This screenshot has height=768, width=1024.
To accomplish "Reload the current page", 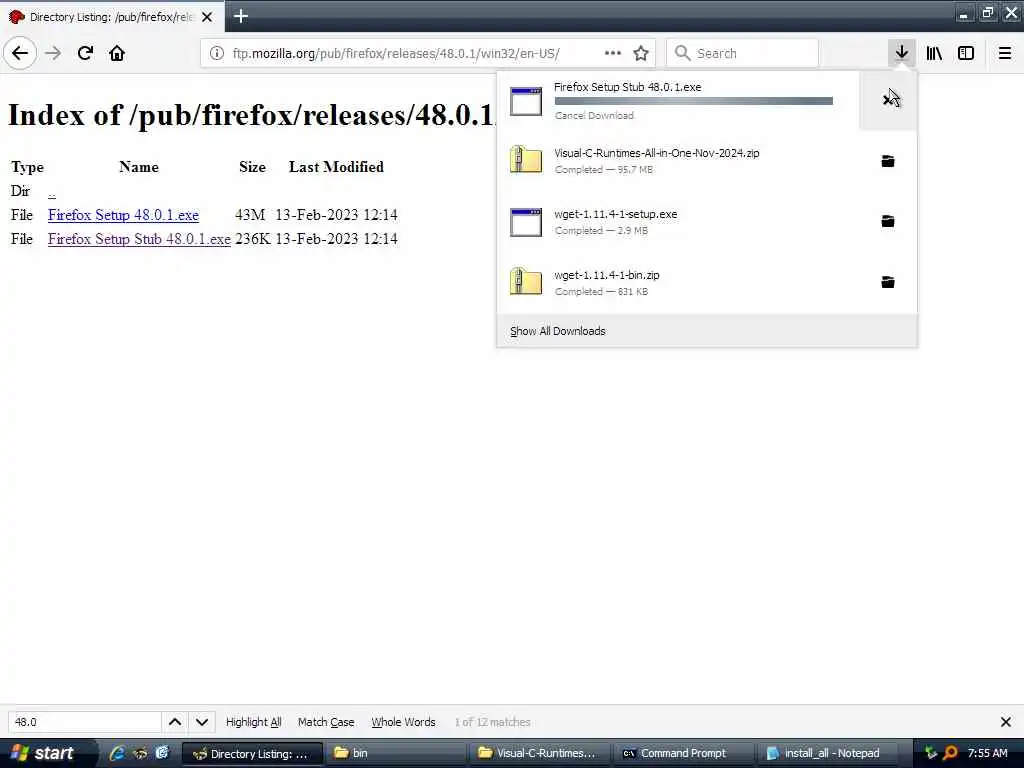I will [85, 53].
